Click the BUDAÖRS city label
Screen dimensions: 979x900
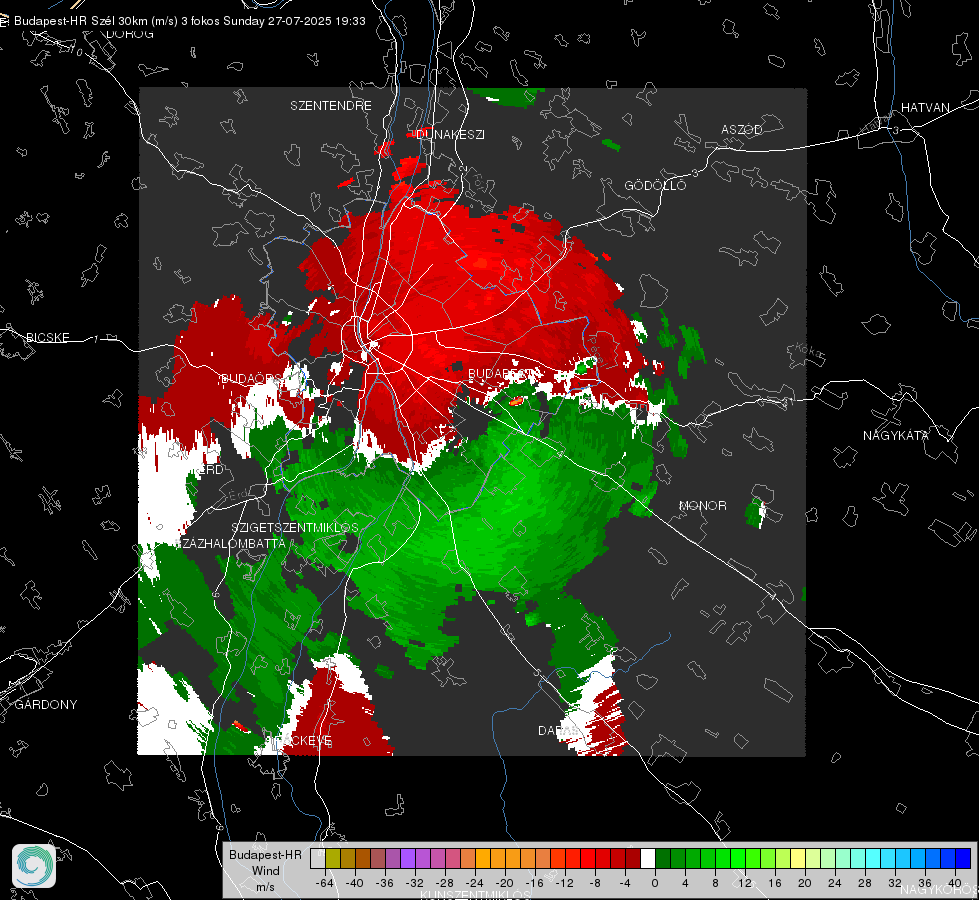[x=251, y=378]
